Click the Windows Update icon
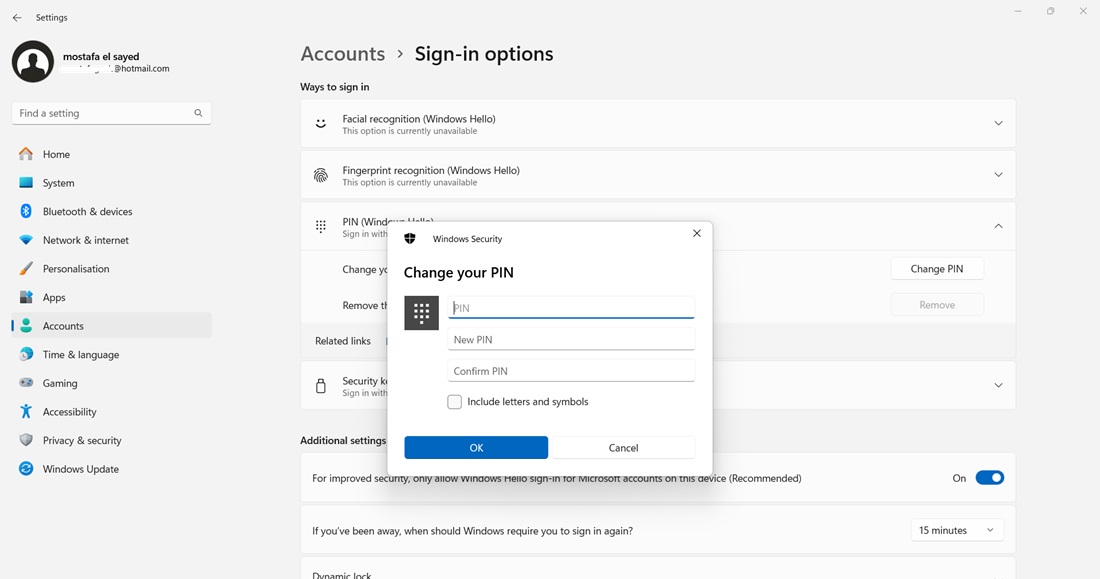 pos(26,469)
